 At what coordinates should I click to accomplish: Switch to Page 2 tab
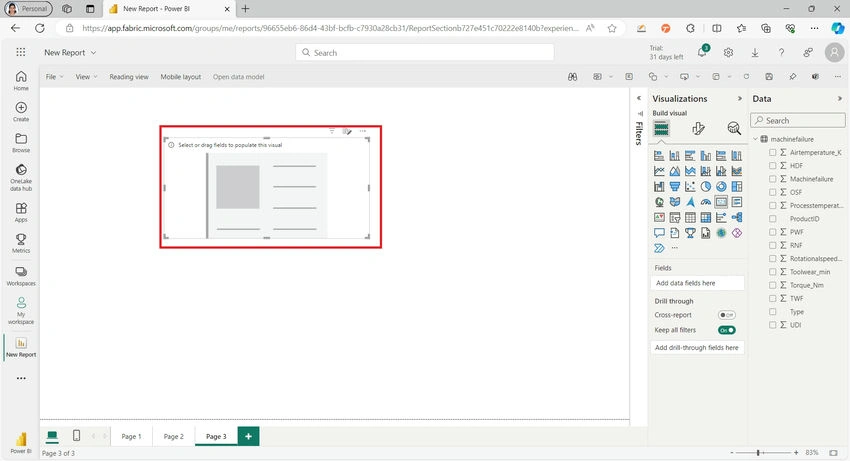tap(173, 437)
